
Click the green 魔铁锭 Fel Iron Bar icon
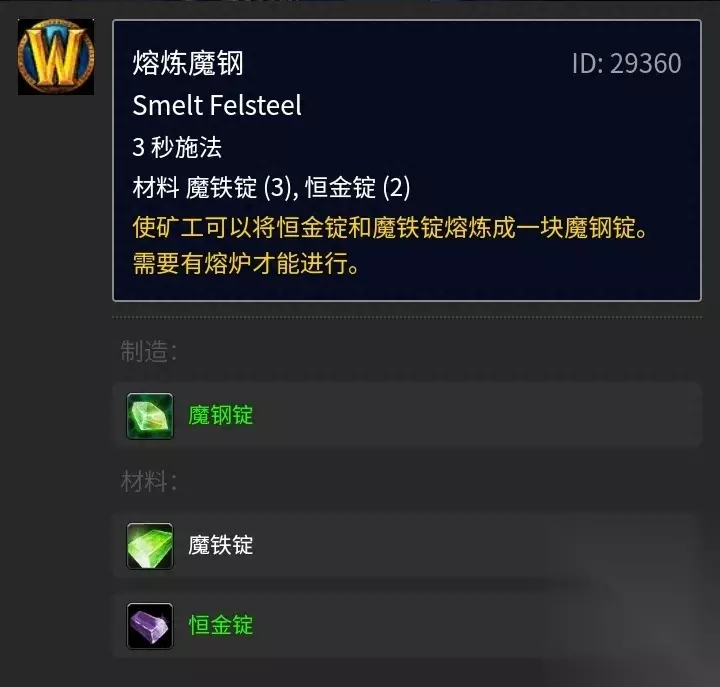tap(150, 546)
